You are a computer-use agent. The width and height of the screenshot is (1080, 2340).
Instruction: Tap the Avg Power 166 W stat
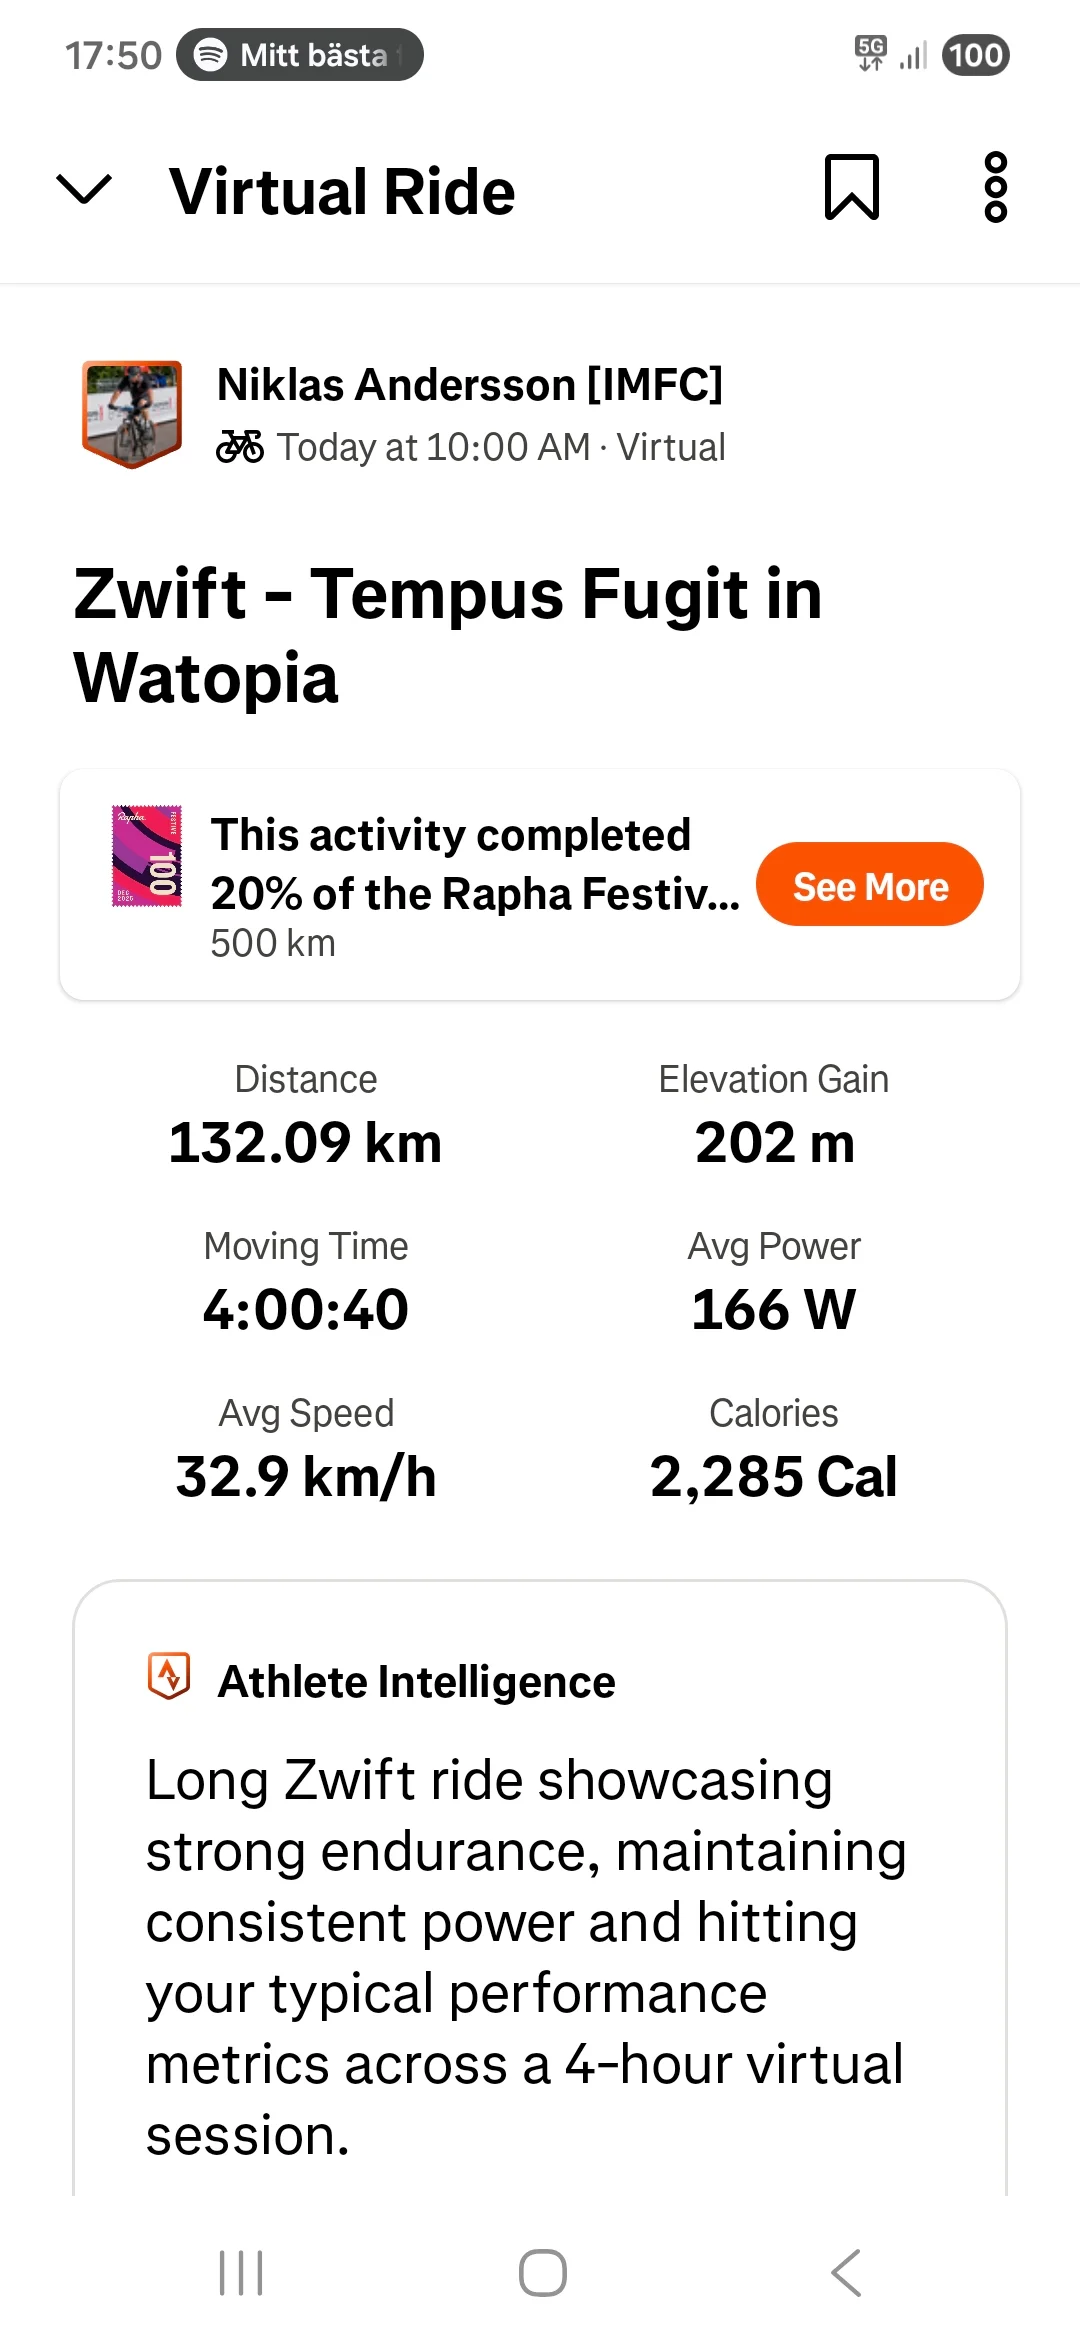[774, 1282]
